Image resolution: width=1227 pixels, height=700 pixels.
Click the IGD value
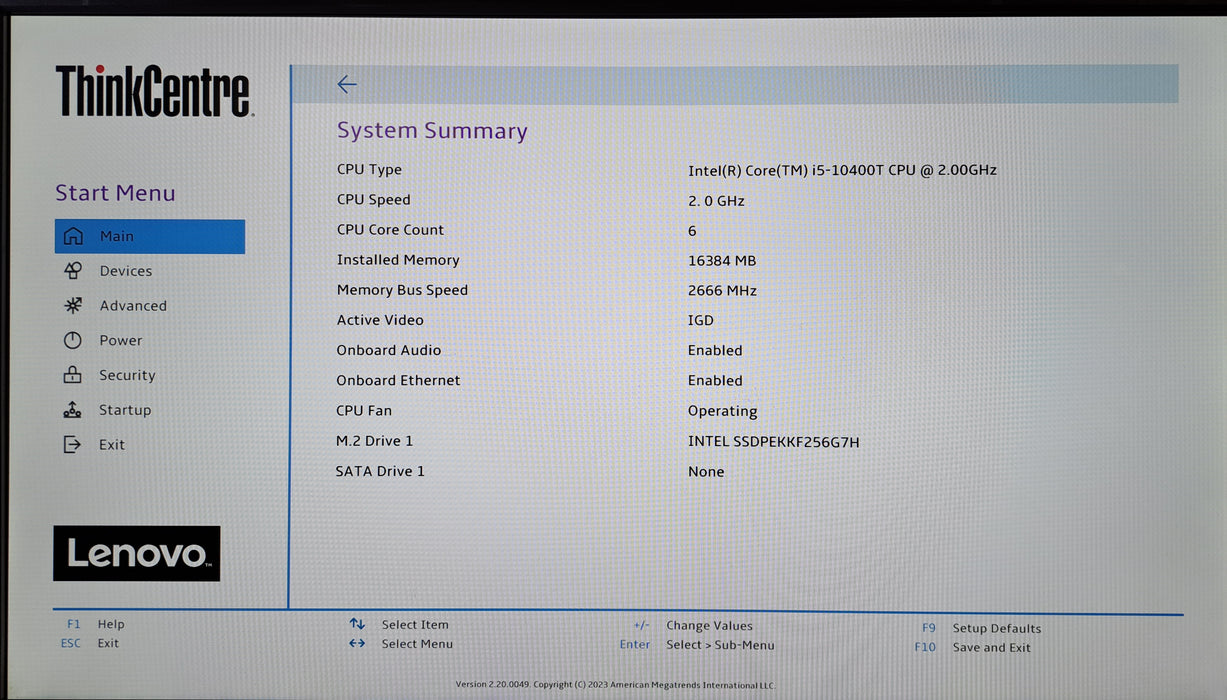click(701, 320)
